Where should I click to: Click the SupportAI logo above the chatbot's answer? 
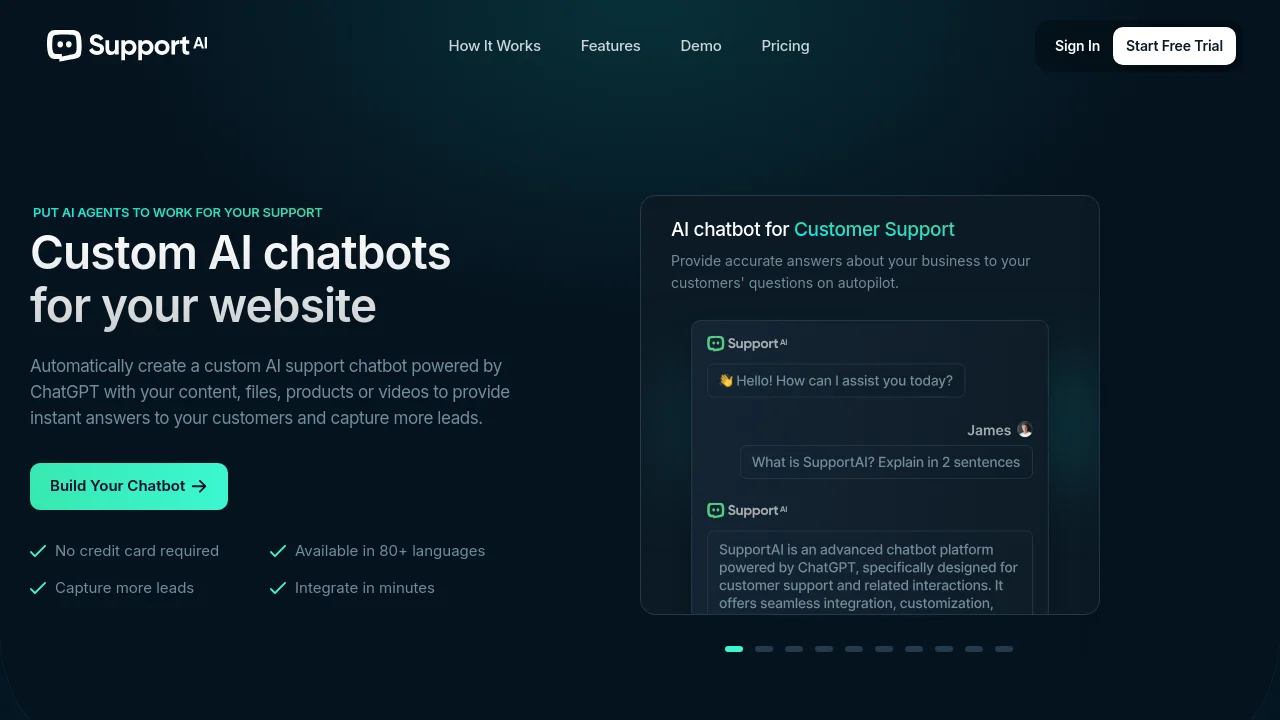click(747, 510)
